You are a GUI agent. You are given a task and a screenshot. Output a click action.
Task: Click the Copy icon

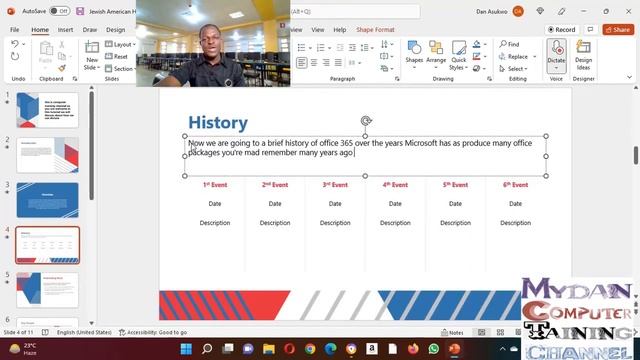(x=62, y=56)
